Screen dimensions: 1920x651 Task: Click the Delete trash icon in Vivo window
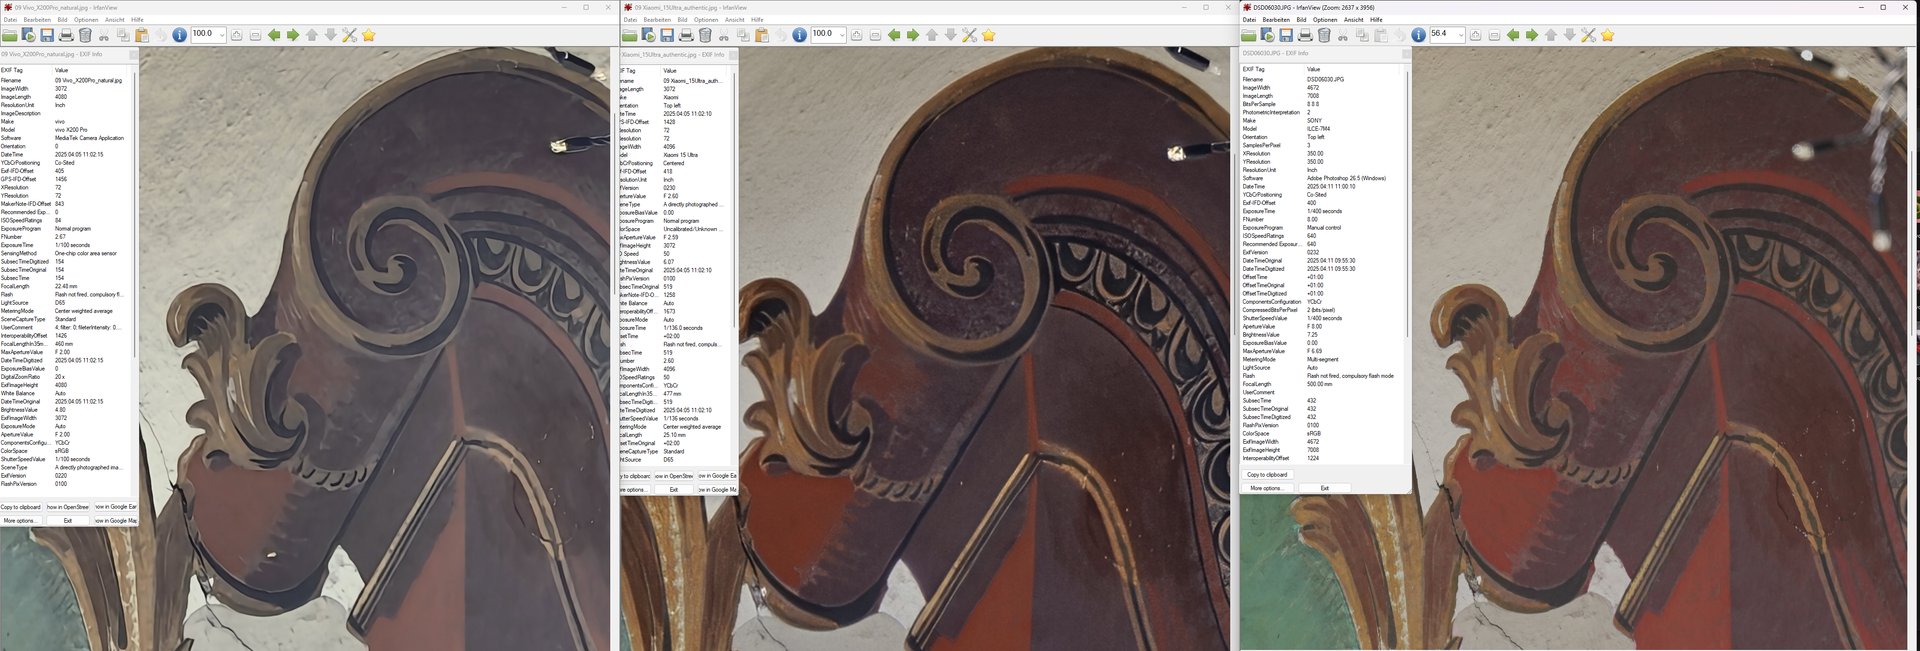[x=85, y=35]
